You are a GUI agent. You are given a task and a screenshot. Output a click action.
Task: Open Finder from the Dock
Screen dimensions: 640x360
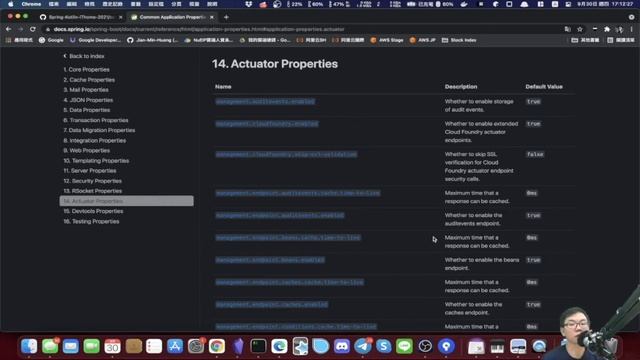[29, 346]
